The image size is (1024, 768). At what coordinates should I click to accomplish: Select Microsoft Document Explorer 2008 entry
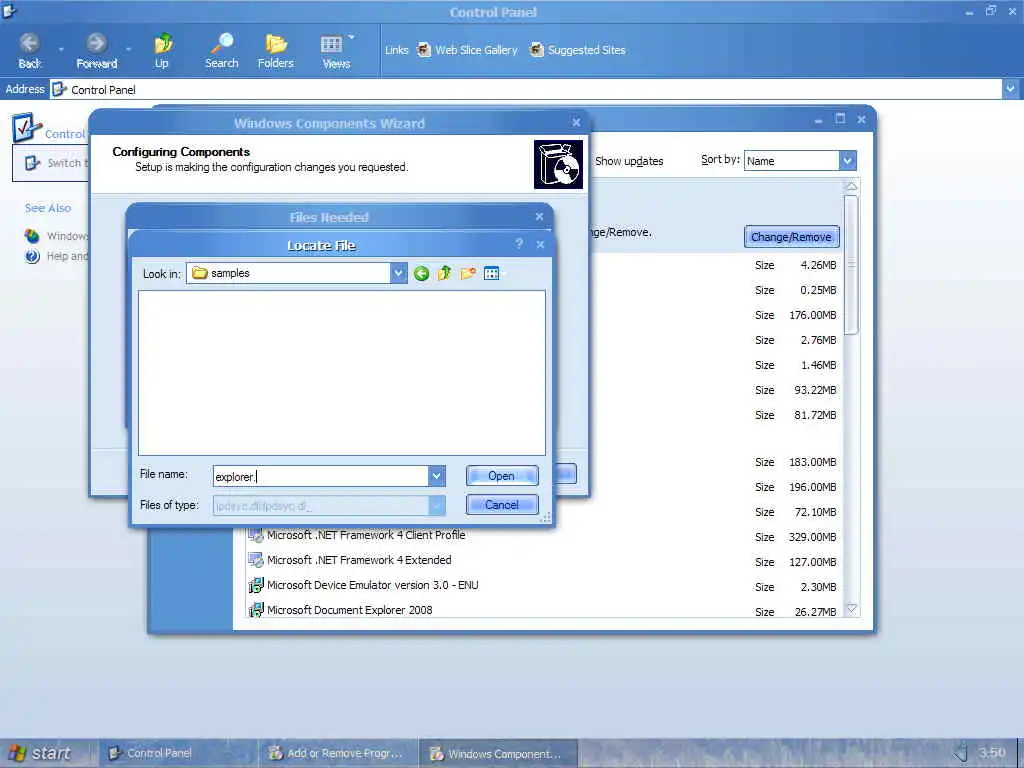coord(349,609)
